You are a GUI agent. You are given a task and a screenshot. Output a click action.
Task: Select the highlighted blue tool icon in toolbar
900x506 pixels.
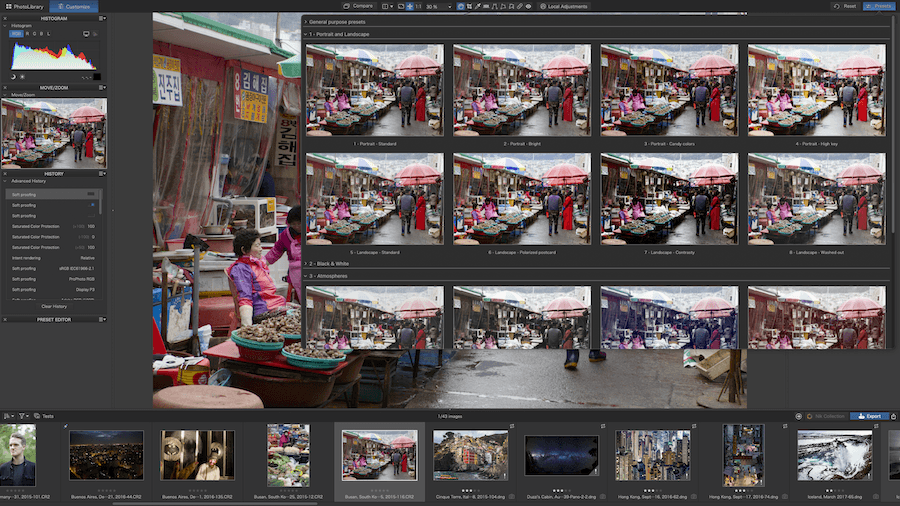461,6
